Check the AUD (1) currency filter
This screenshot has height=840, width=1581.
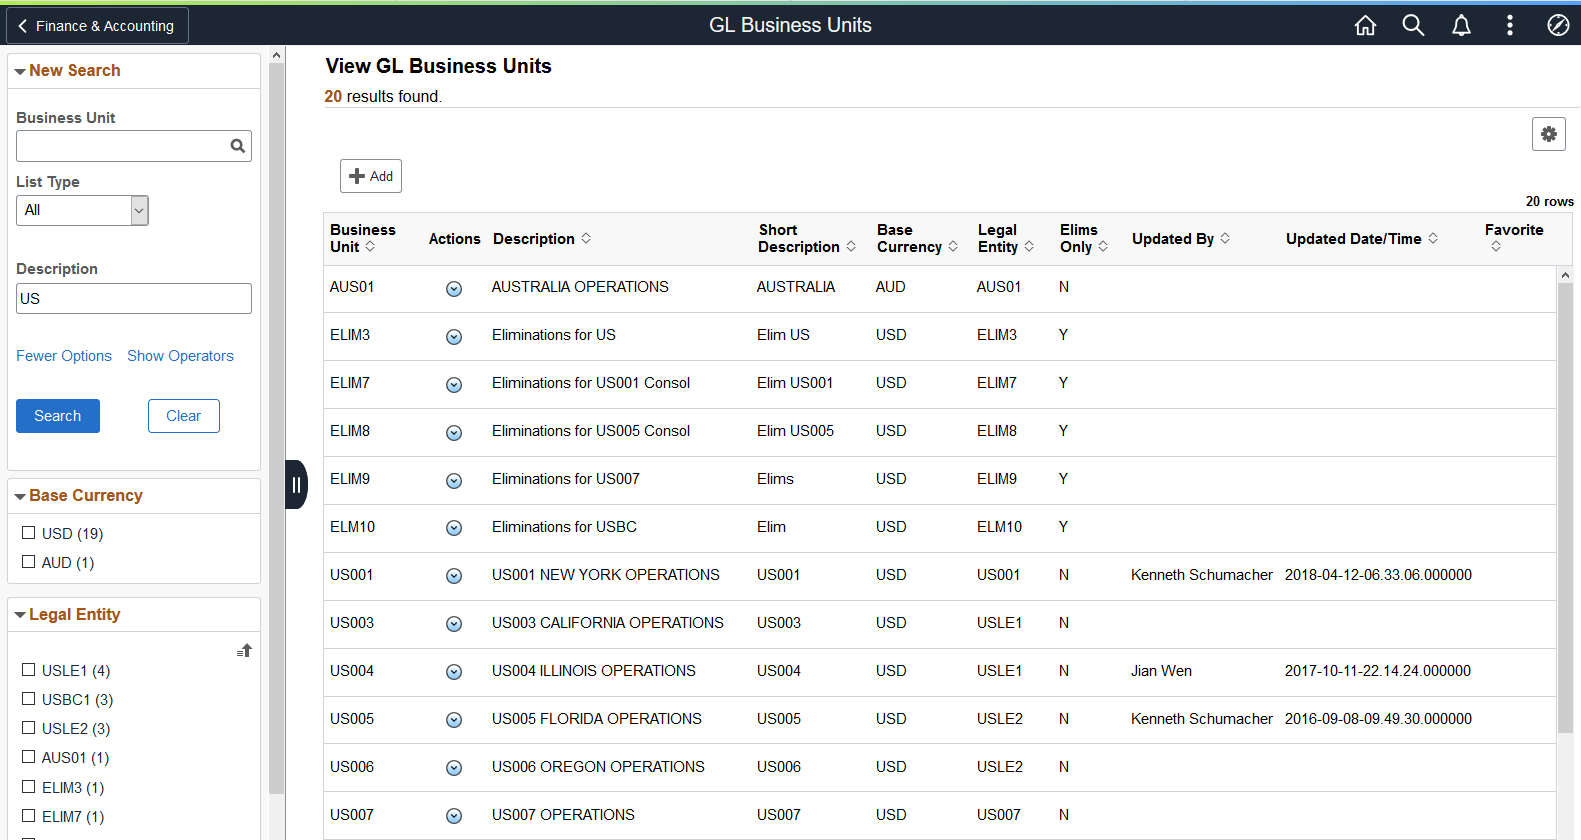[29, 562]
